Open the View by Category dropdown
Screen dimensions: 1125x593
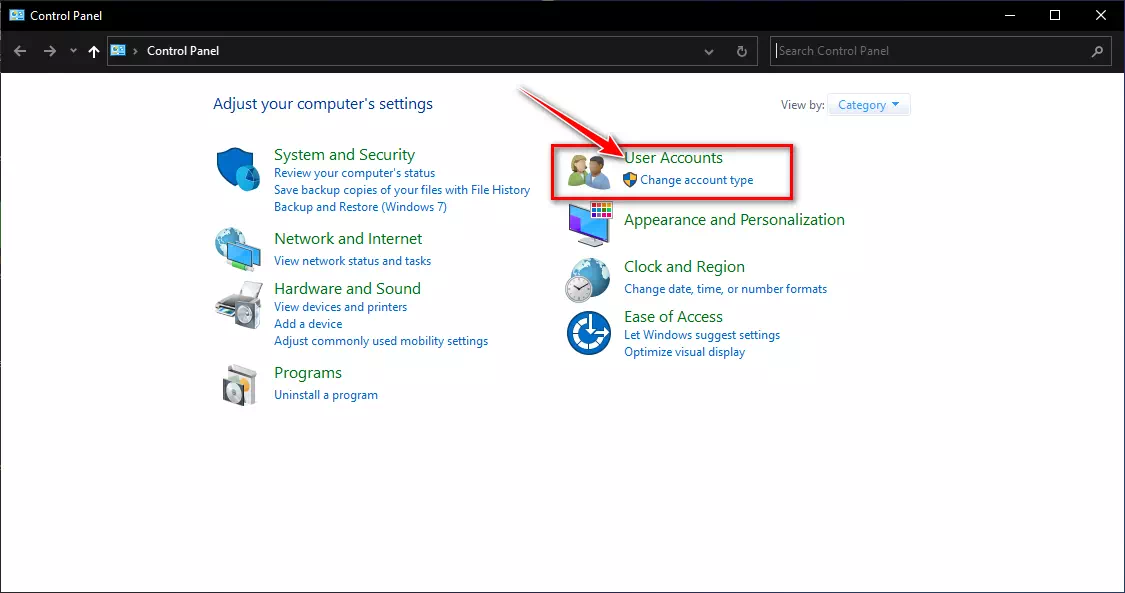(x=868, y=105)
